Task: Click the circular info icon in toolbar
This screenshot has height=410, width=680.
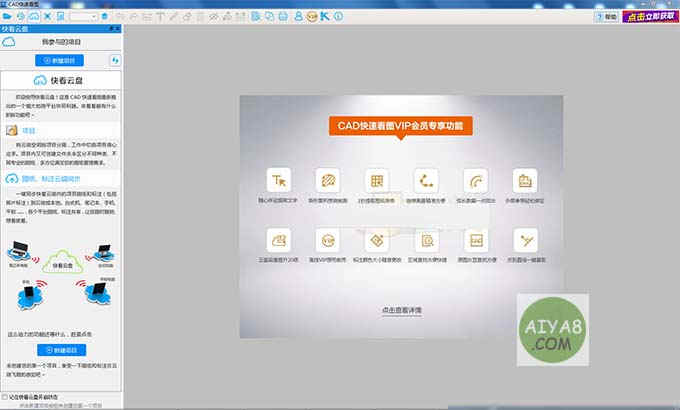Action: [x=338, y=16]
